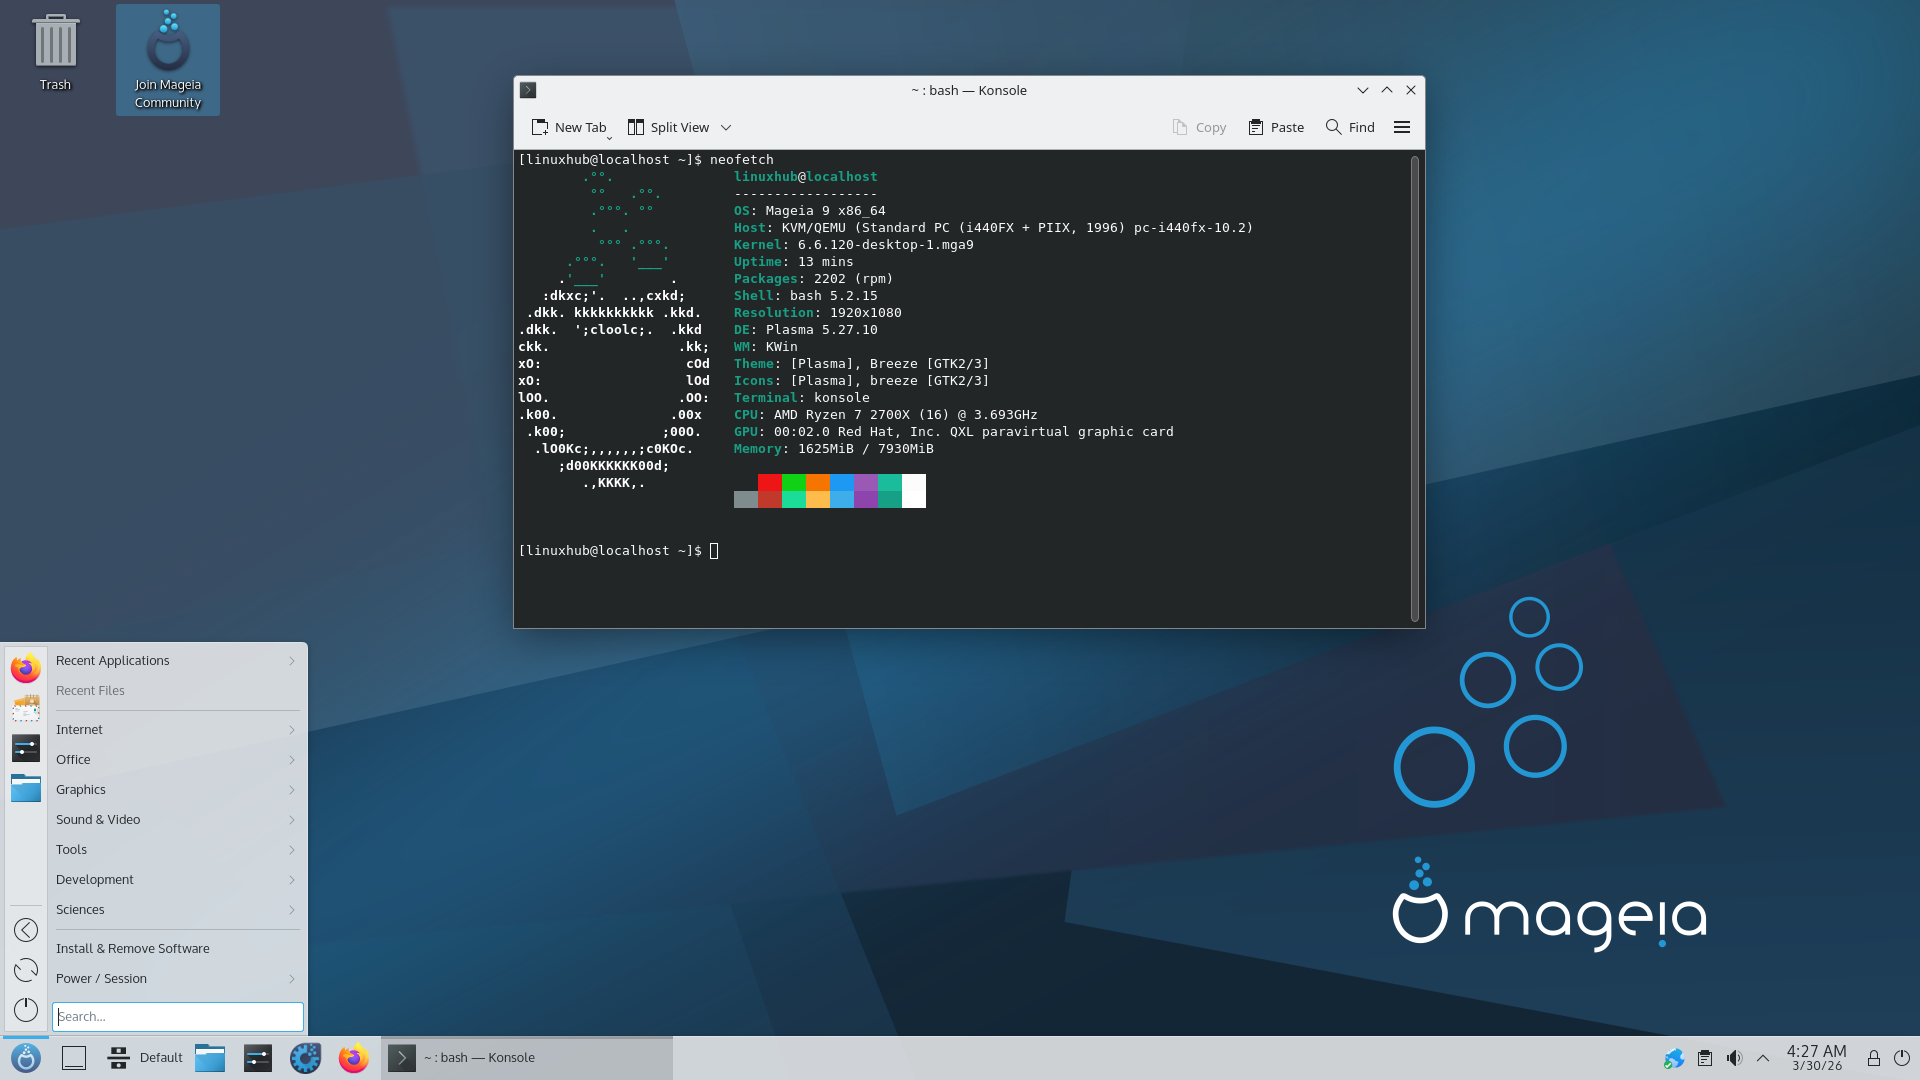Expand the hidden system tray icons arrow
The width and height of the screenshot is (1920, 1080).
pos(1763,1058)
